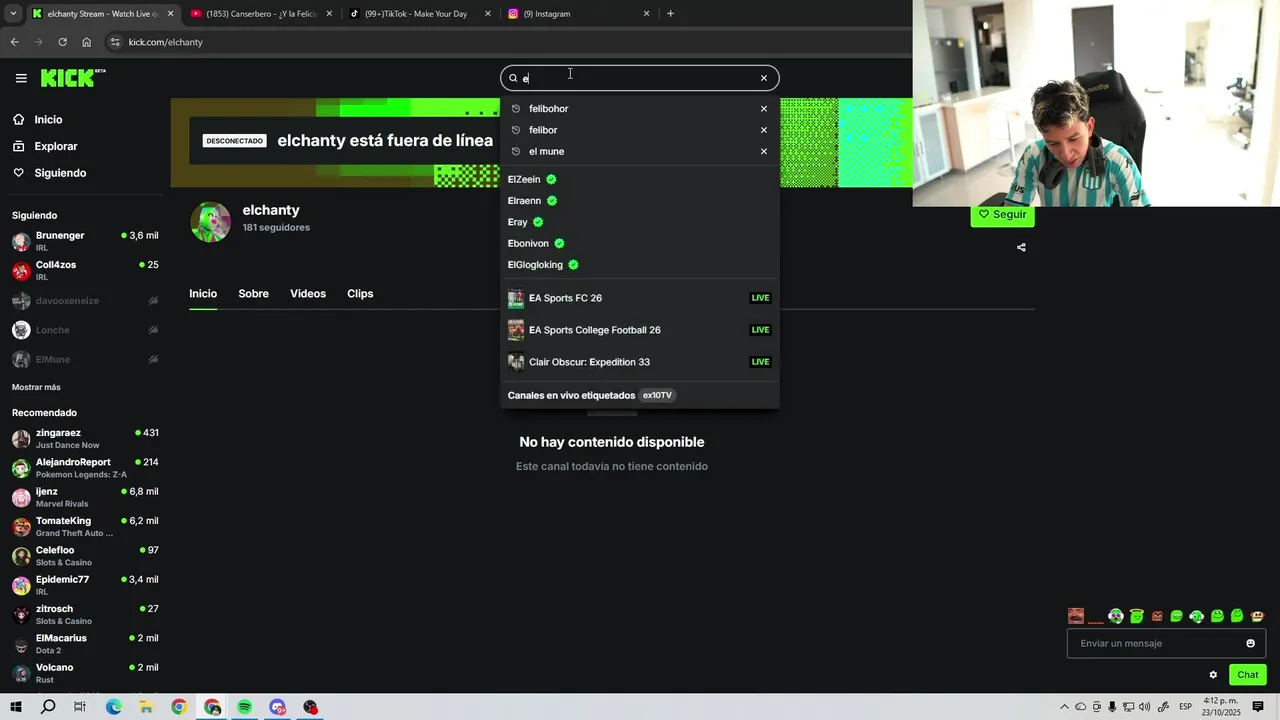
Task: Open recommended channel zingaraez
Action: tap(85, 439)
